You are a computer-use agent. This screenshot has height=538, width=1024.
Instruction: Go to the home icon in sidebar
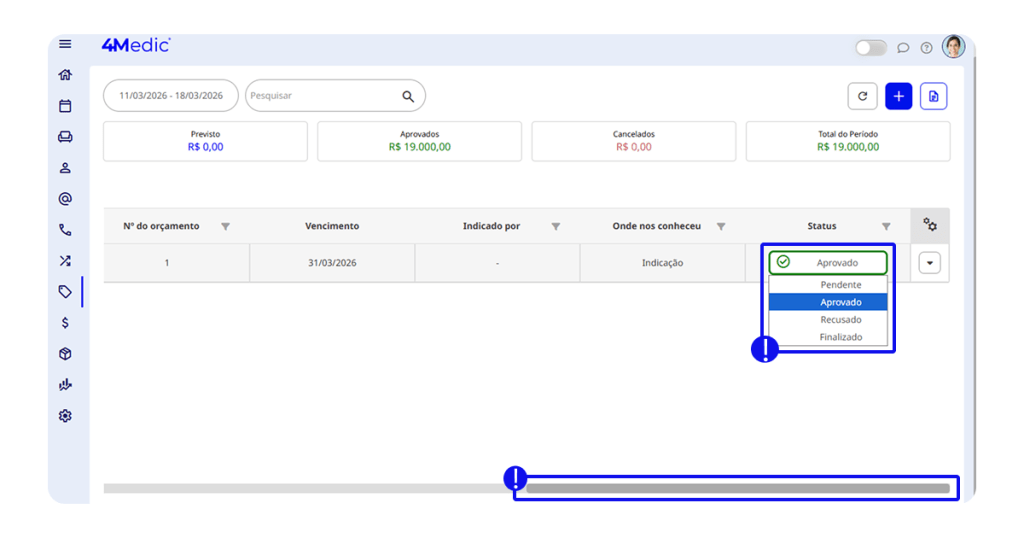click(65, 75)
